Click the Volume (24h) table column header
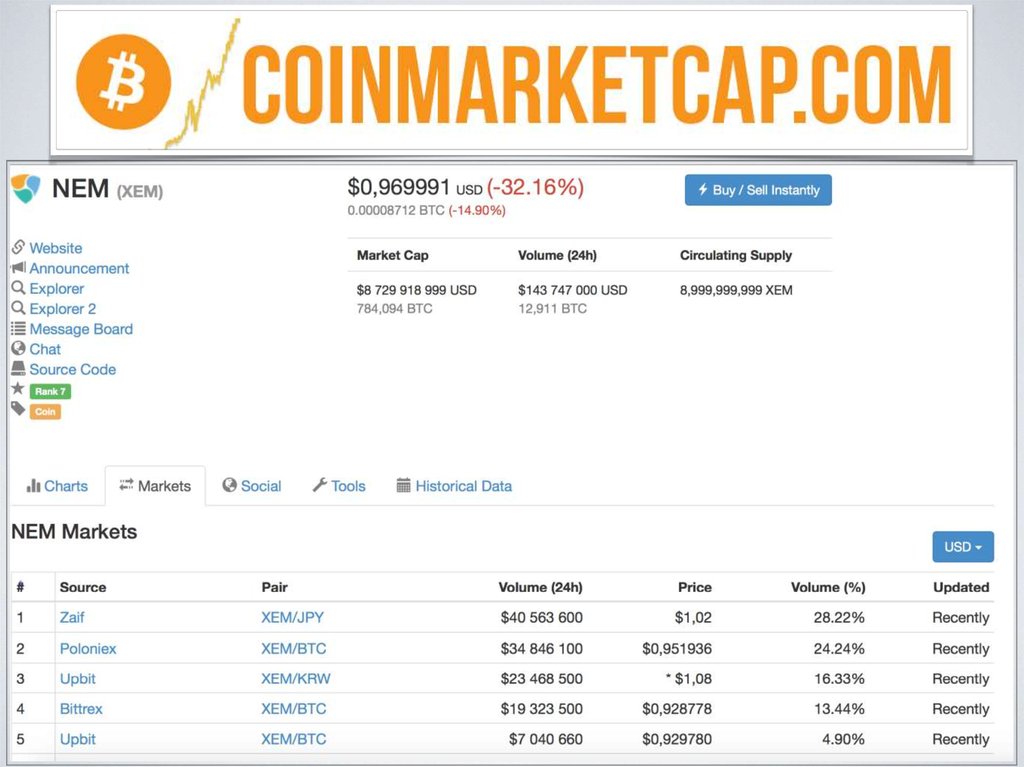The image size is (1024, 767). (x=540, y=587)
